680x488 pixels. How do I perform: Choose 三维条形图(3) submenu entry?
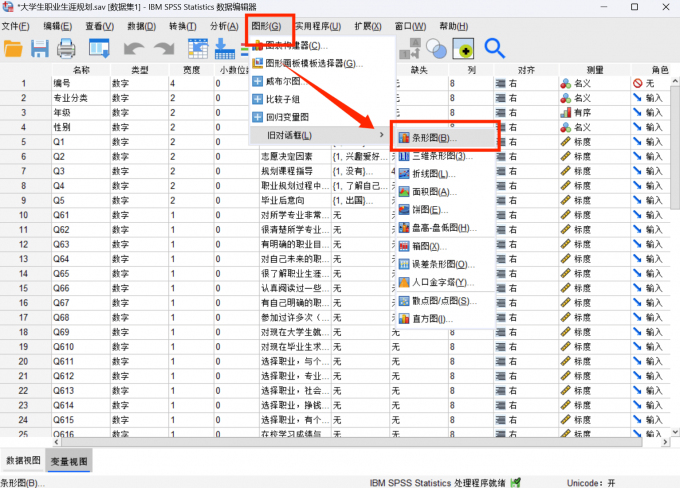tap(445, 156)
